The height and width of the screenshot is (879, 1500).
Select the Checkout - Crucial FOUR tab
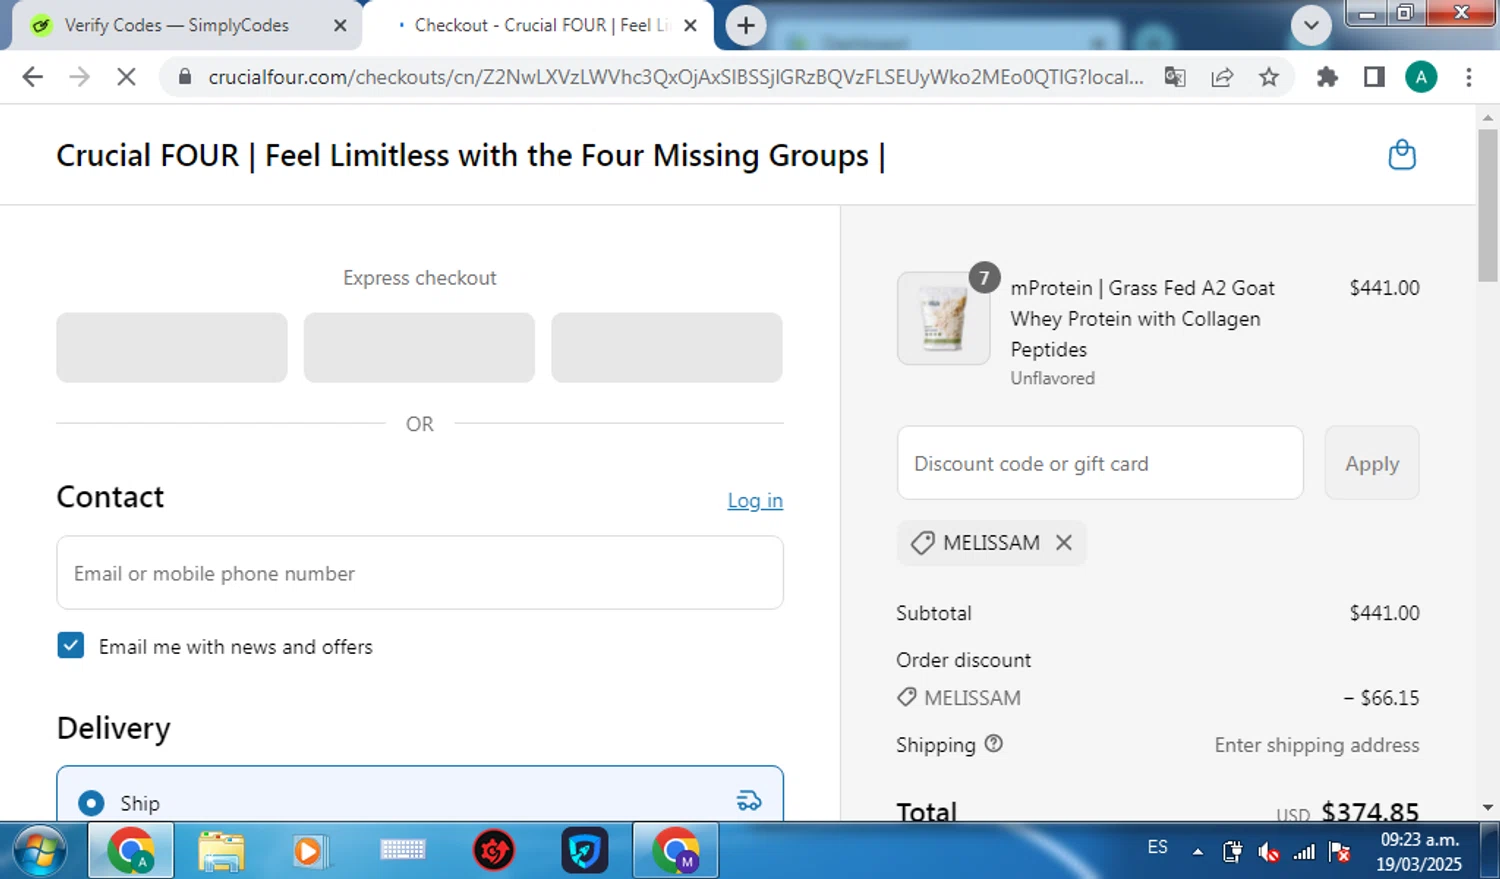pos(540,26)
